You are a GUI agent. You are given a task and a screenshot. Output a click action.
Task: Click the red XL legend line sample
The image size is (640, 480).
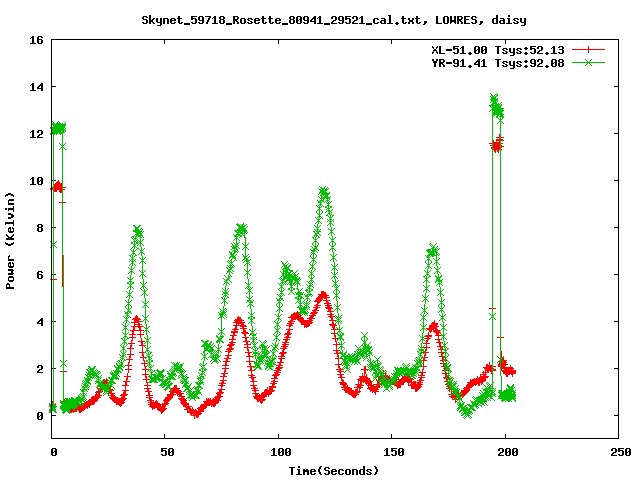pyautogui.click(x=588, y=50)
